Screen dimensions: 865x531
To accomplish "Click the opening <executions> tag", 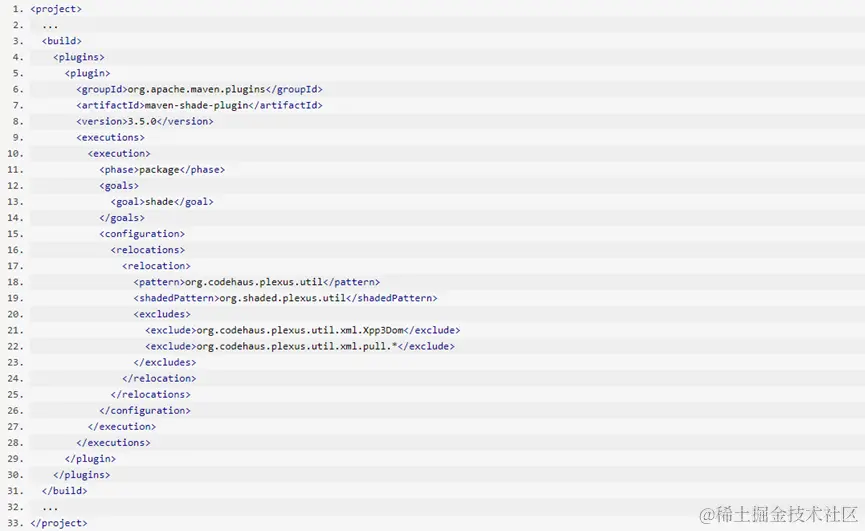I will pos(110,137).
